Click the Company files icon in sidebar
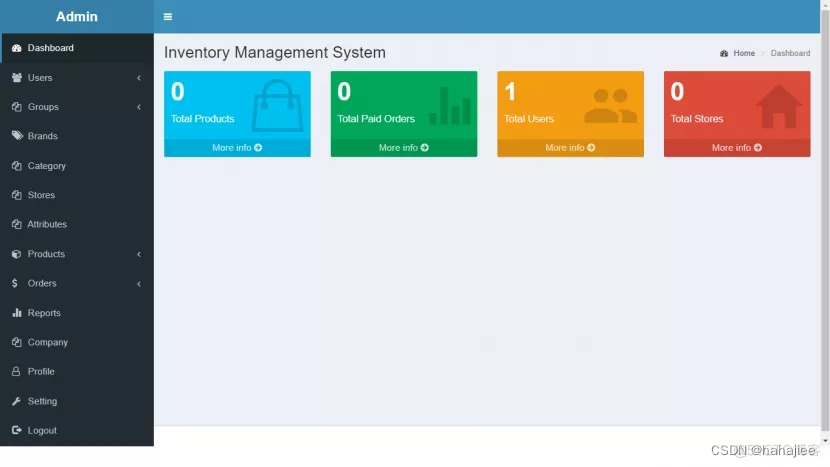The image size is (830, 467). [17, 342]
